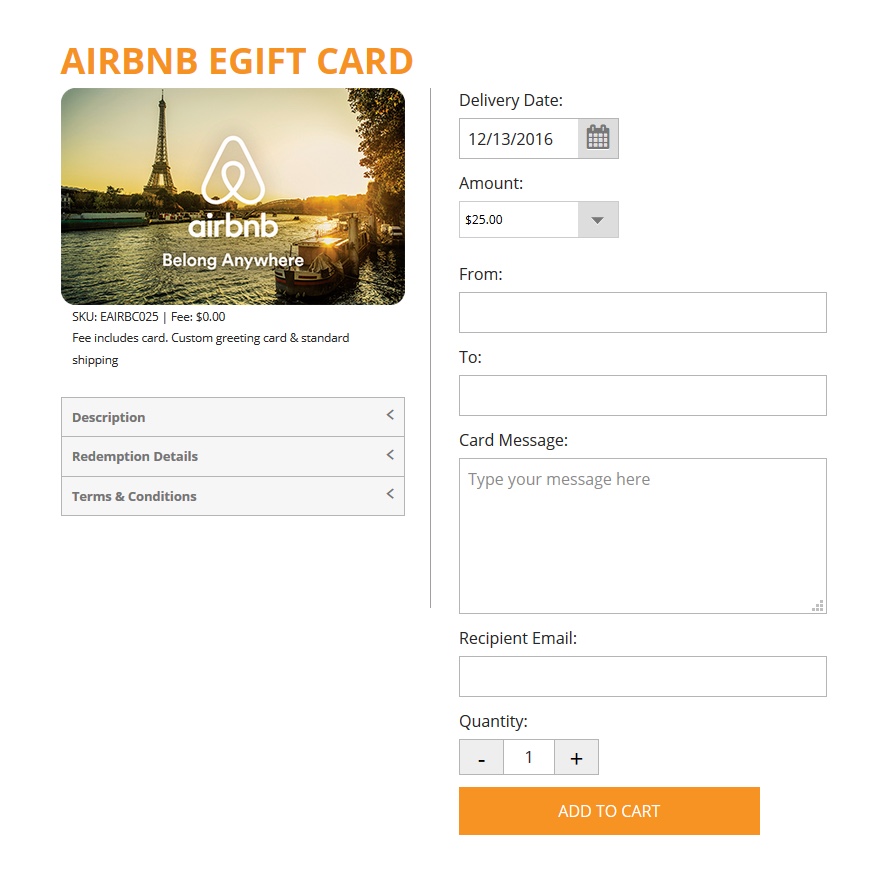
Task: Click the minus icon to decrease quantity
Action: 481,757
